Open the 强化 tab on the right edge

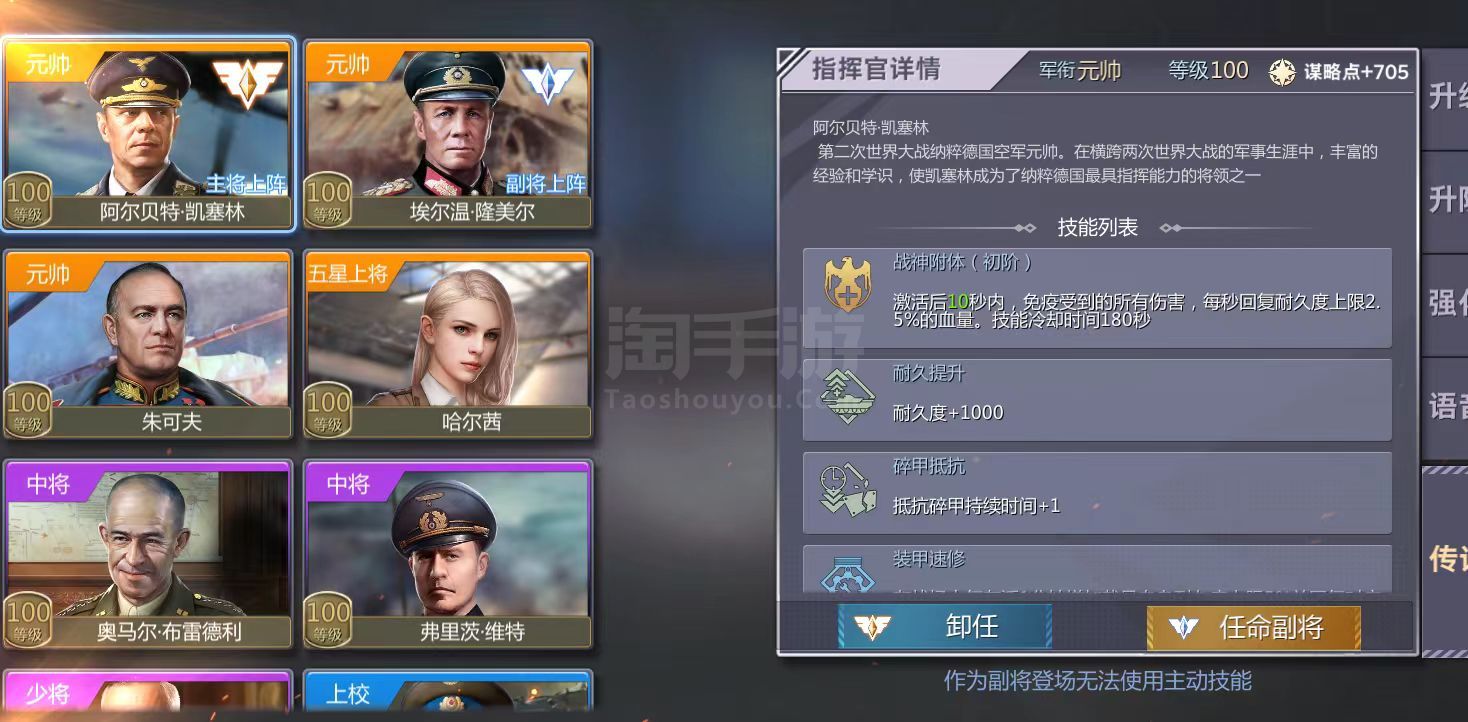(x=1445, y=304)
